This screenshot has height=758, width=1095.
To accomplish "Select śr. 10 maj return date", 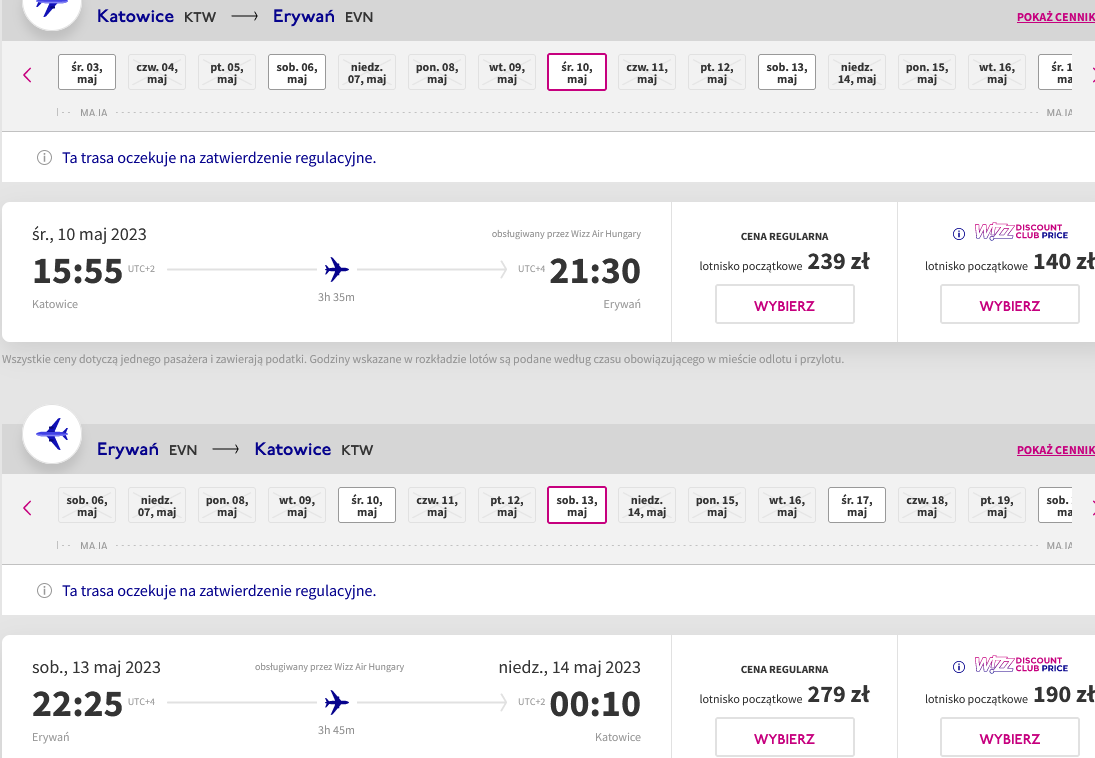I will [x=367, y=505].
